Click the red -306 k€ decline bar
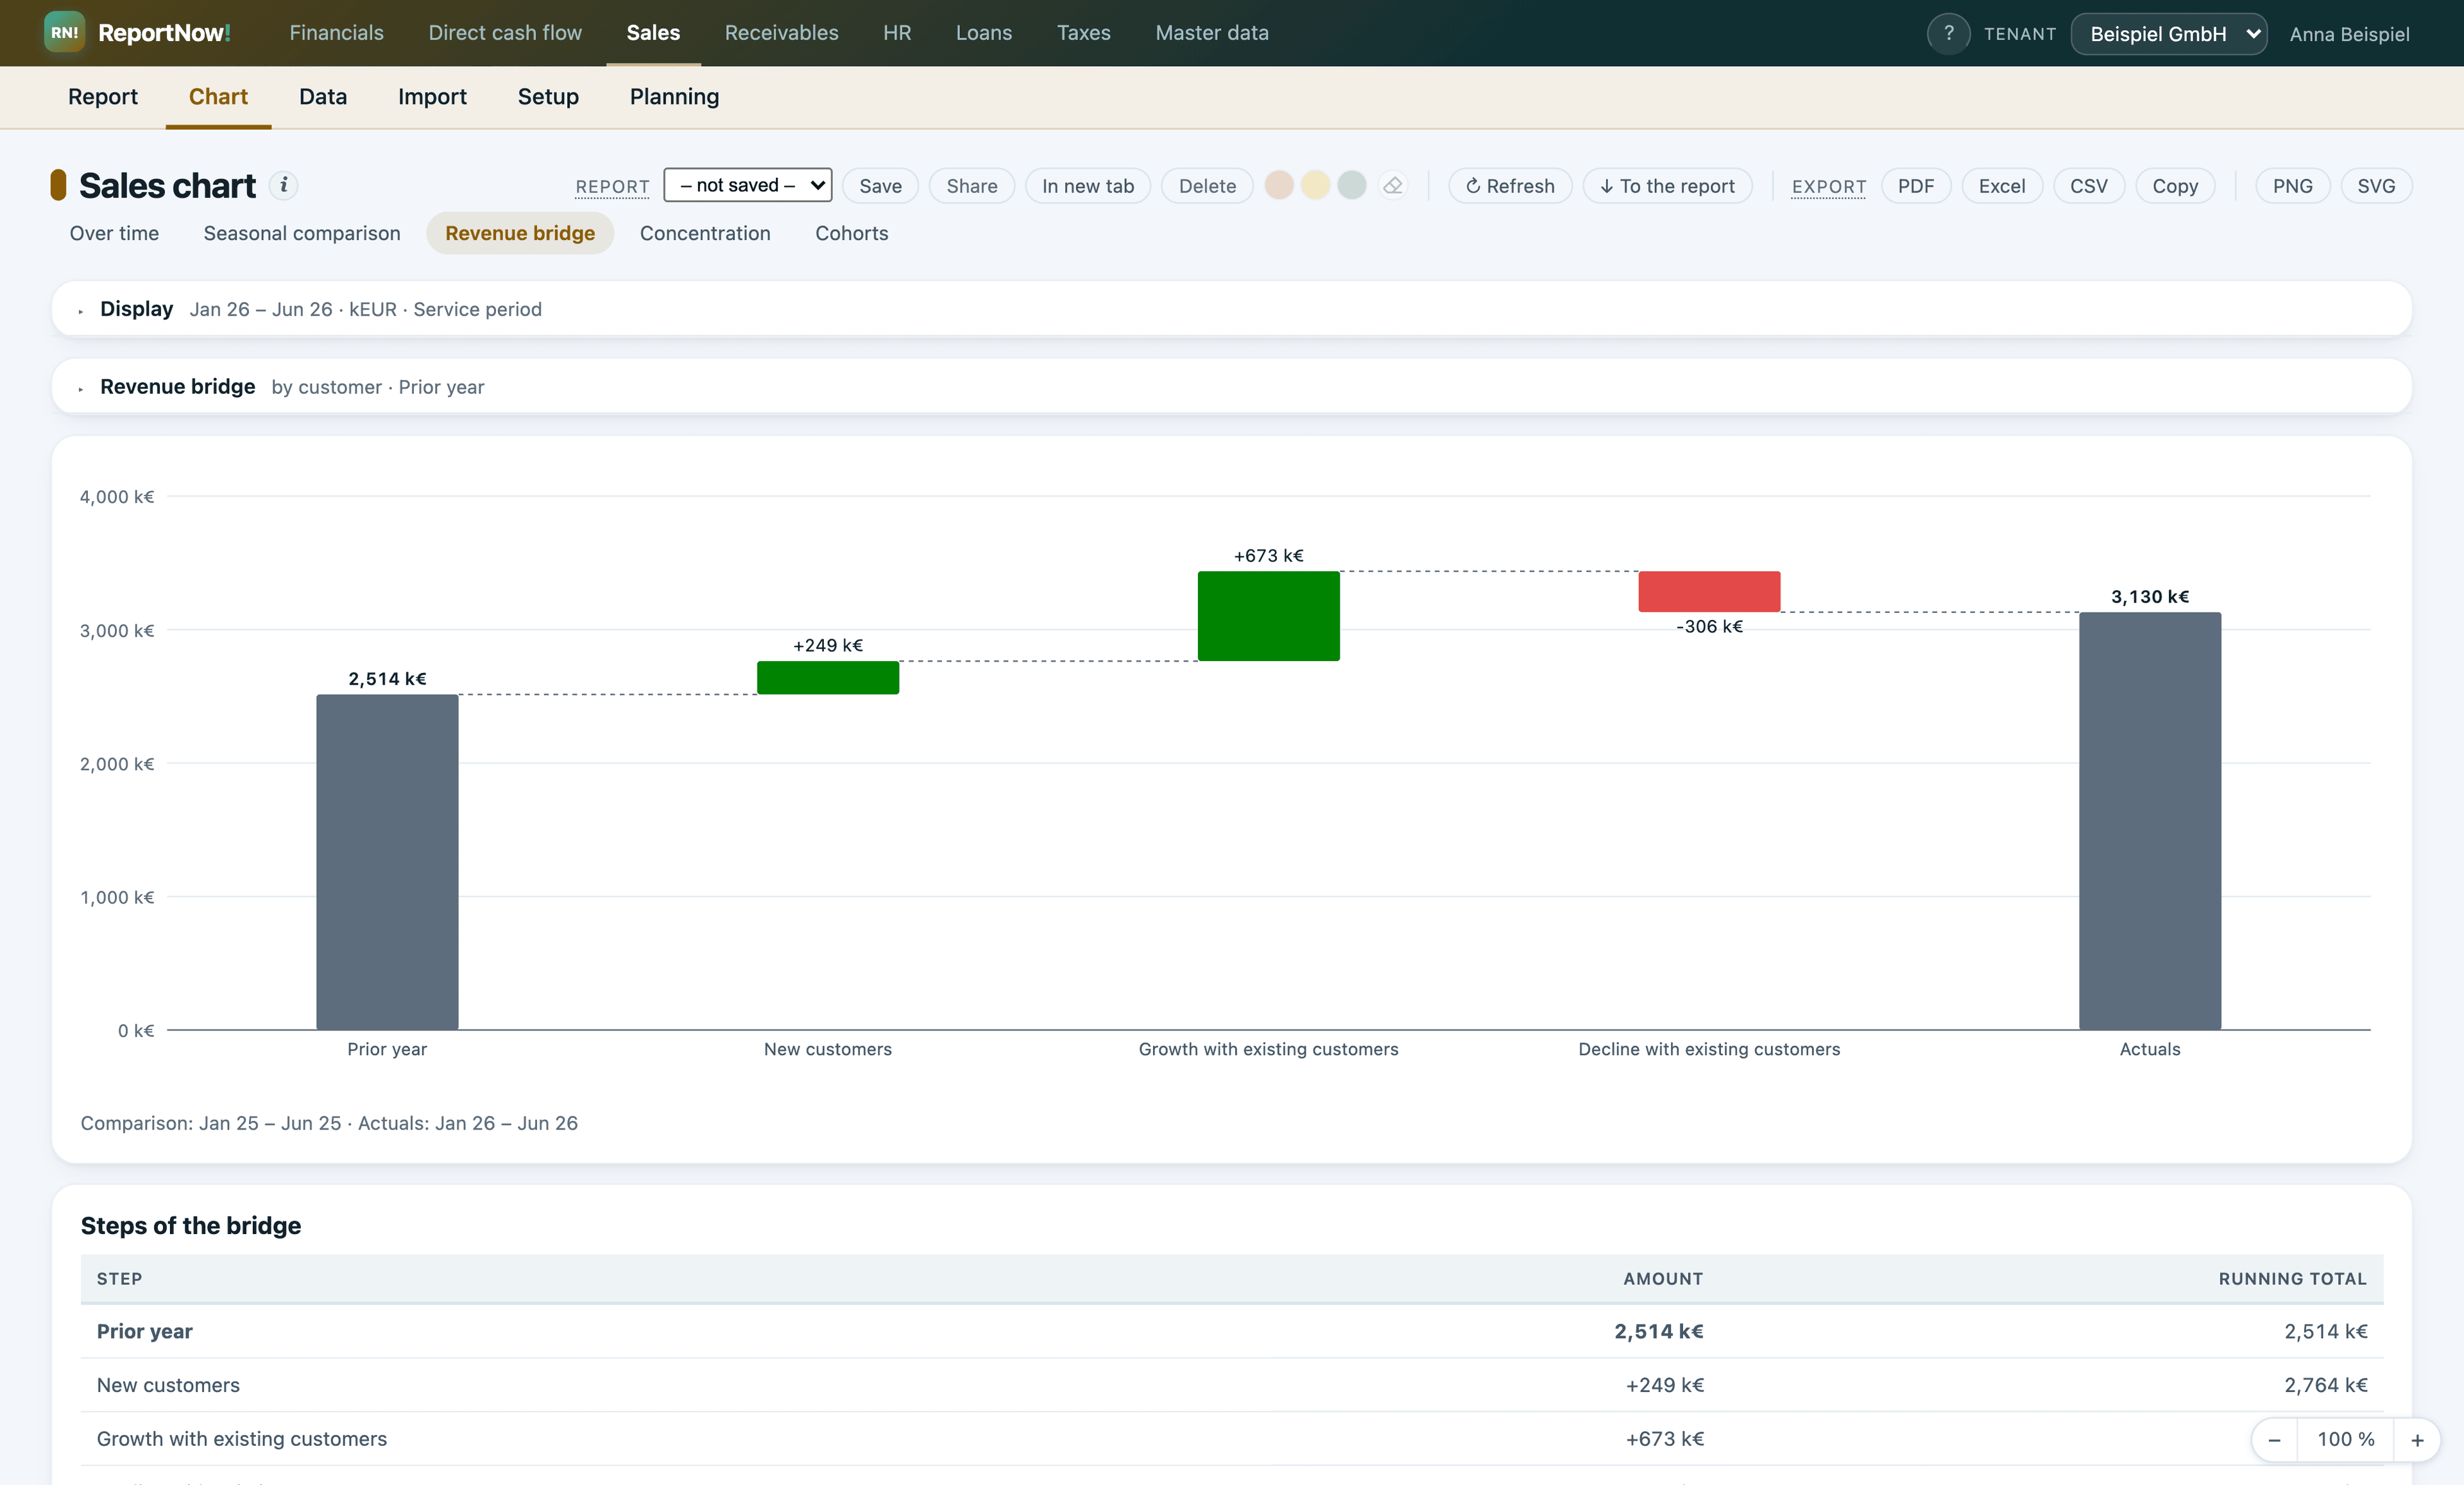This screenshot has height=1485, width=2464. [1709, 591]
